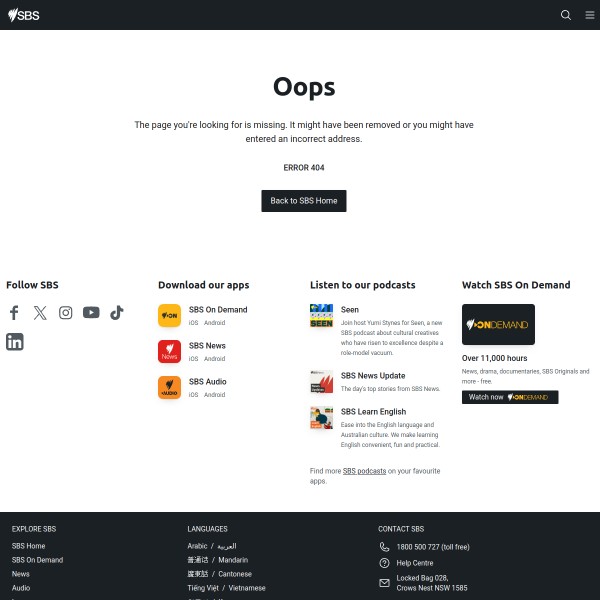Viewport: 600px width, 600px height.
Task: Open the Seen podcast thumbnail
Action: tap(321, 316)
